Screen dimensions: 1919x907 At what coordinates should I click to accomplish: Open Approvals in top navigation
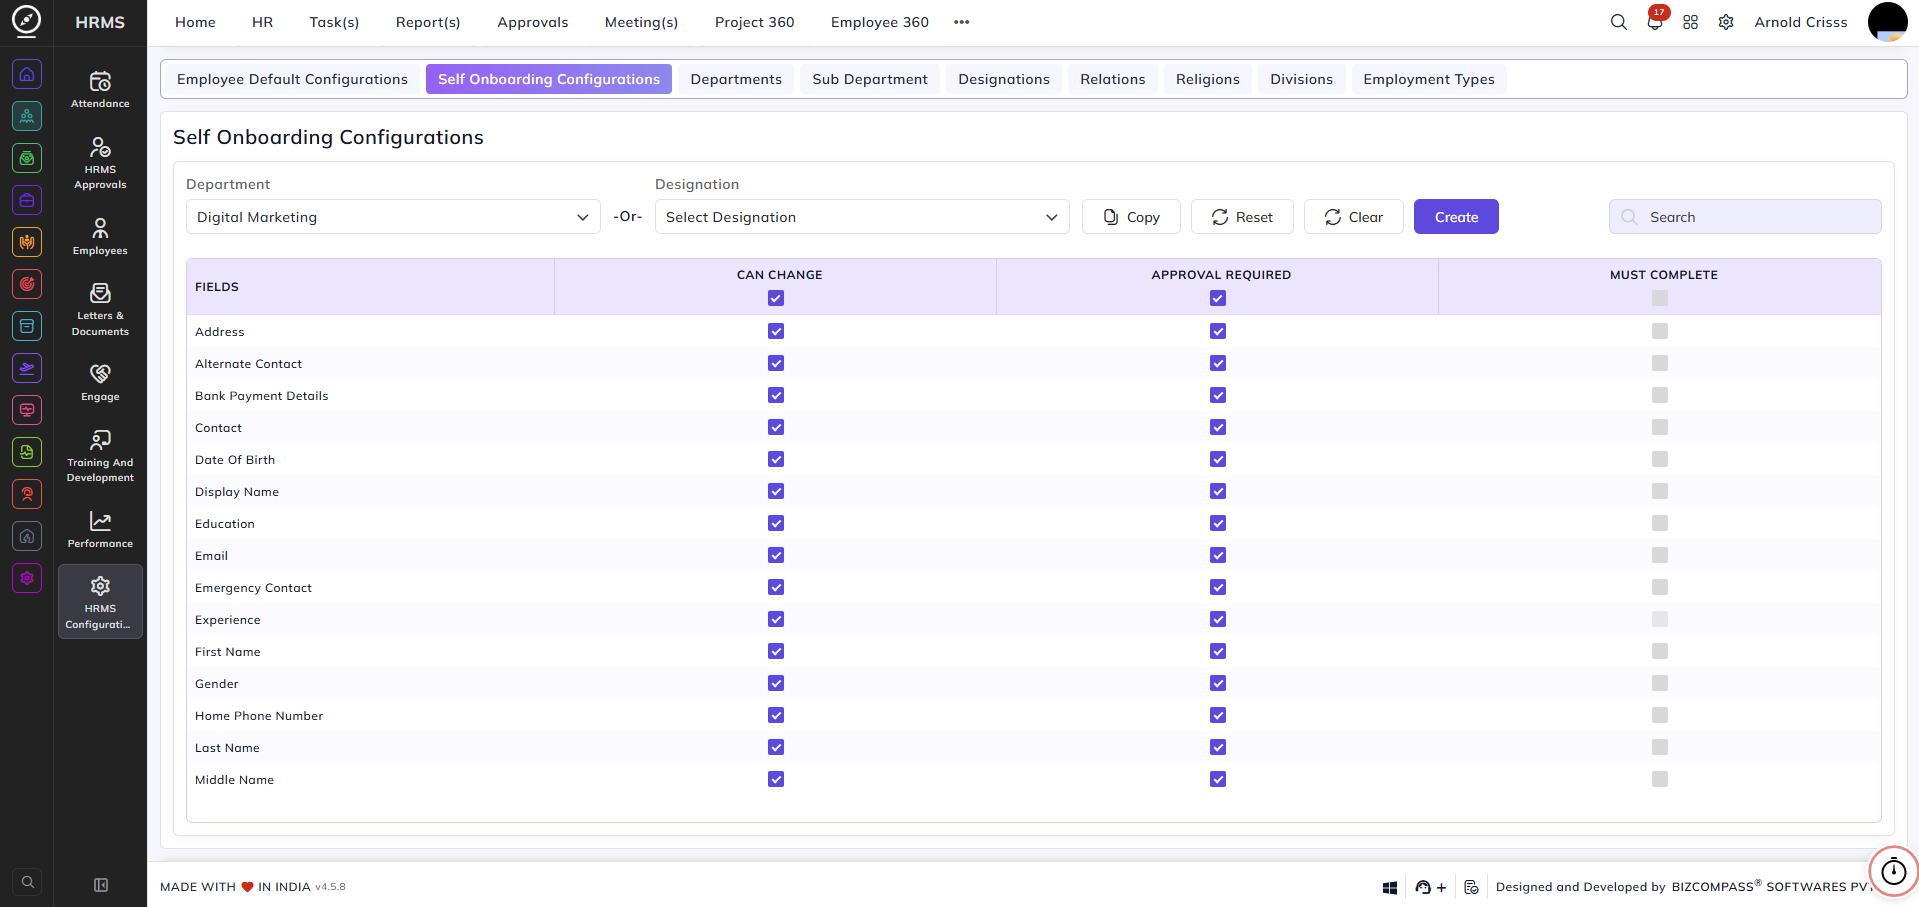[533, 22]
